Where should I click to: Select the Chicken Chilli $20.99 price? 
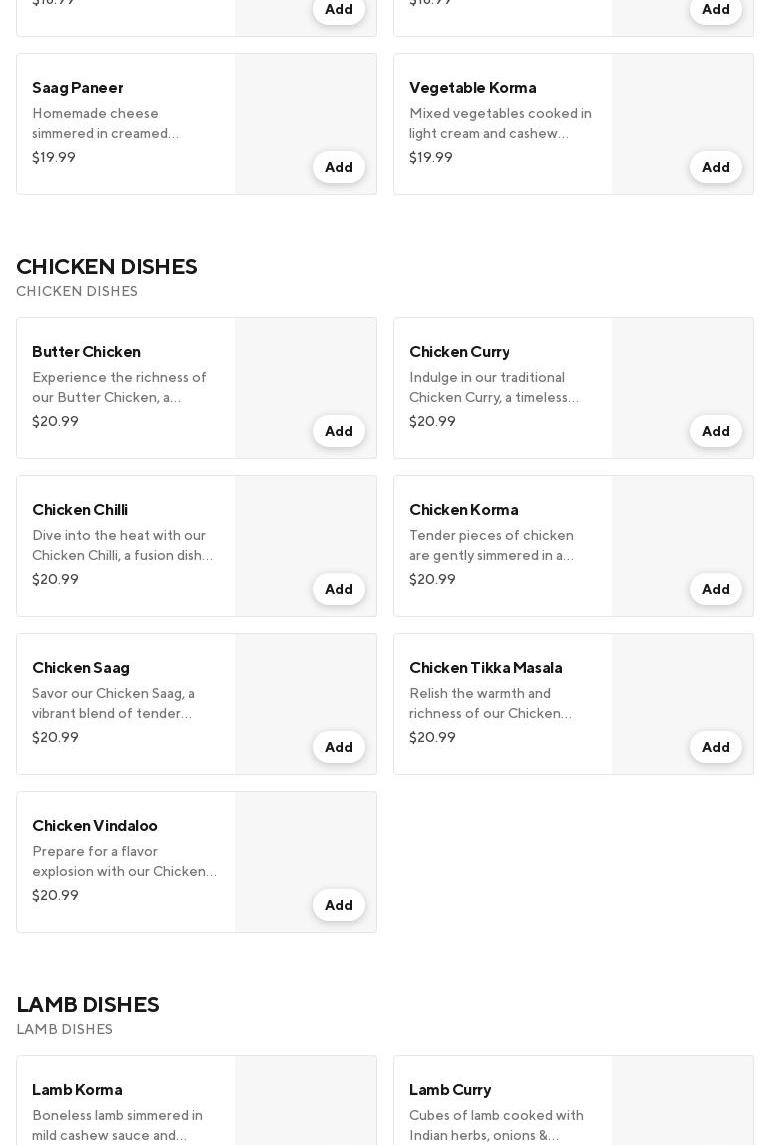(x=55, y=579)
